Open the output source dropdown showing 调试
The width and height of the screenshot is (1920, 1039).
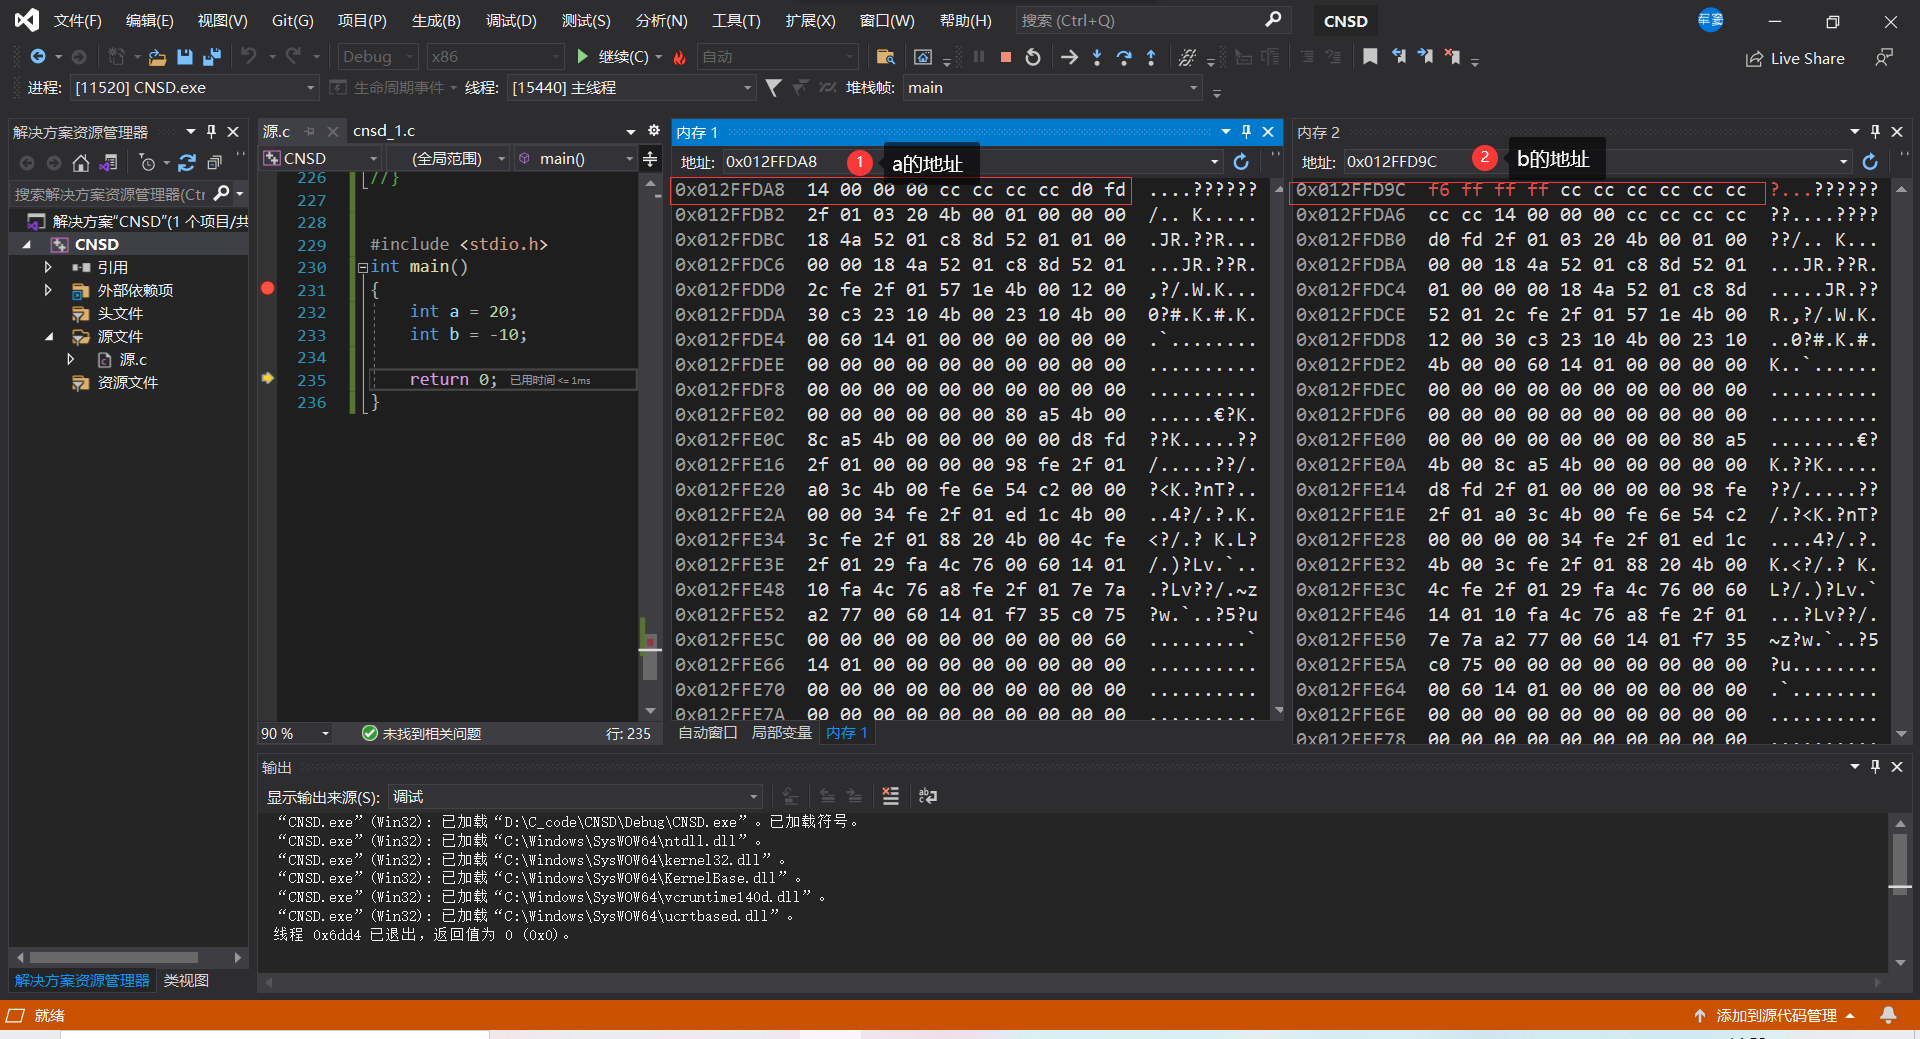[x=576, y=797]
